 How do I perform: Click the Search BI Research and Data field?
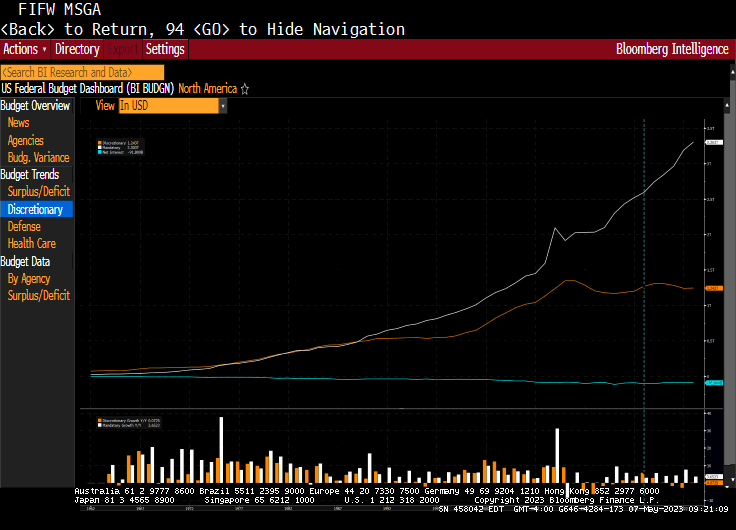(x=82, y=72)
